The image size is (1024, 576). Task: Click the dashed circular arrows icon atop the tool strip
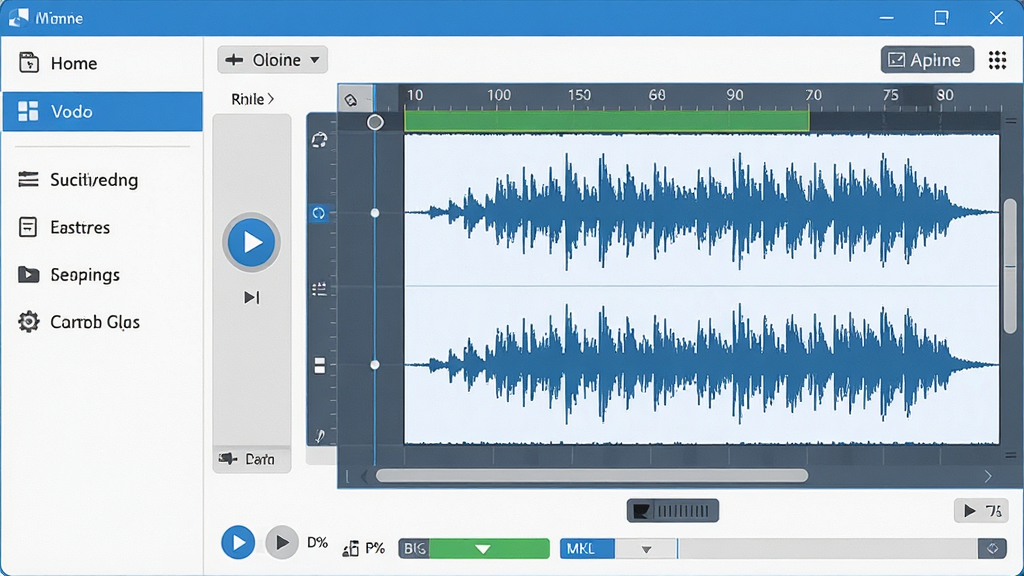pos(319,140)
